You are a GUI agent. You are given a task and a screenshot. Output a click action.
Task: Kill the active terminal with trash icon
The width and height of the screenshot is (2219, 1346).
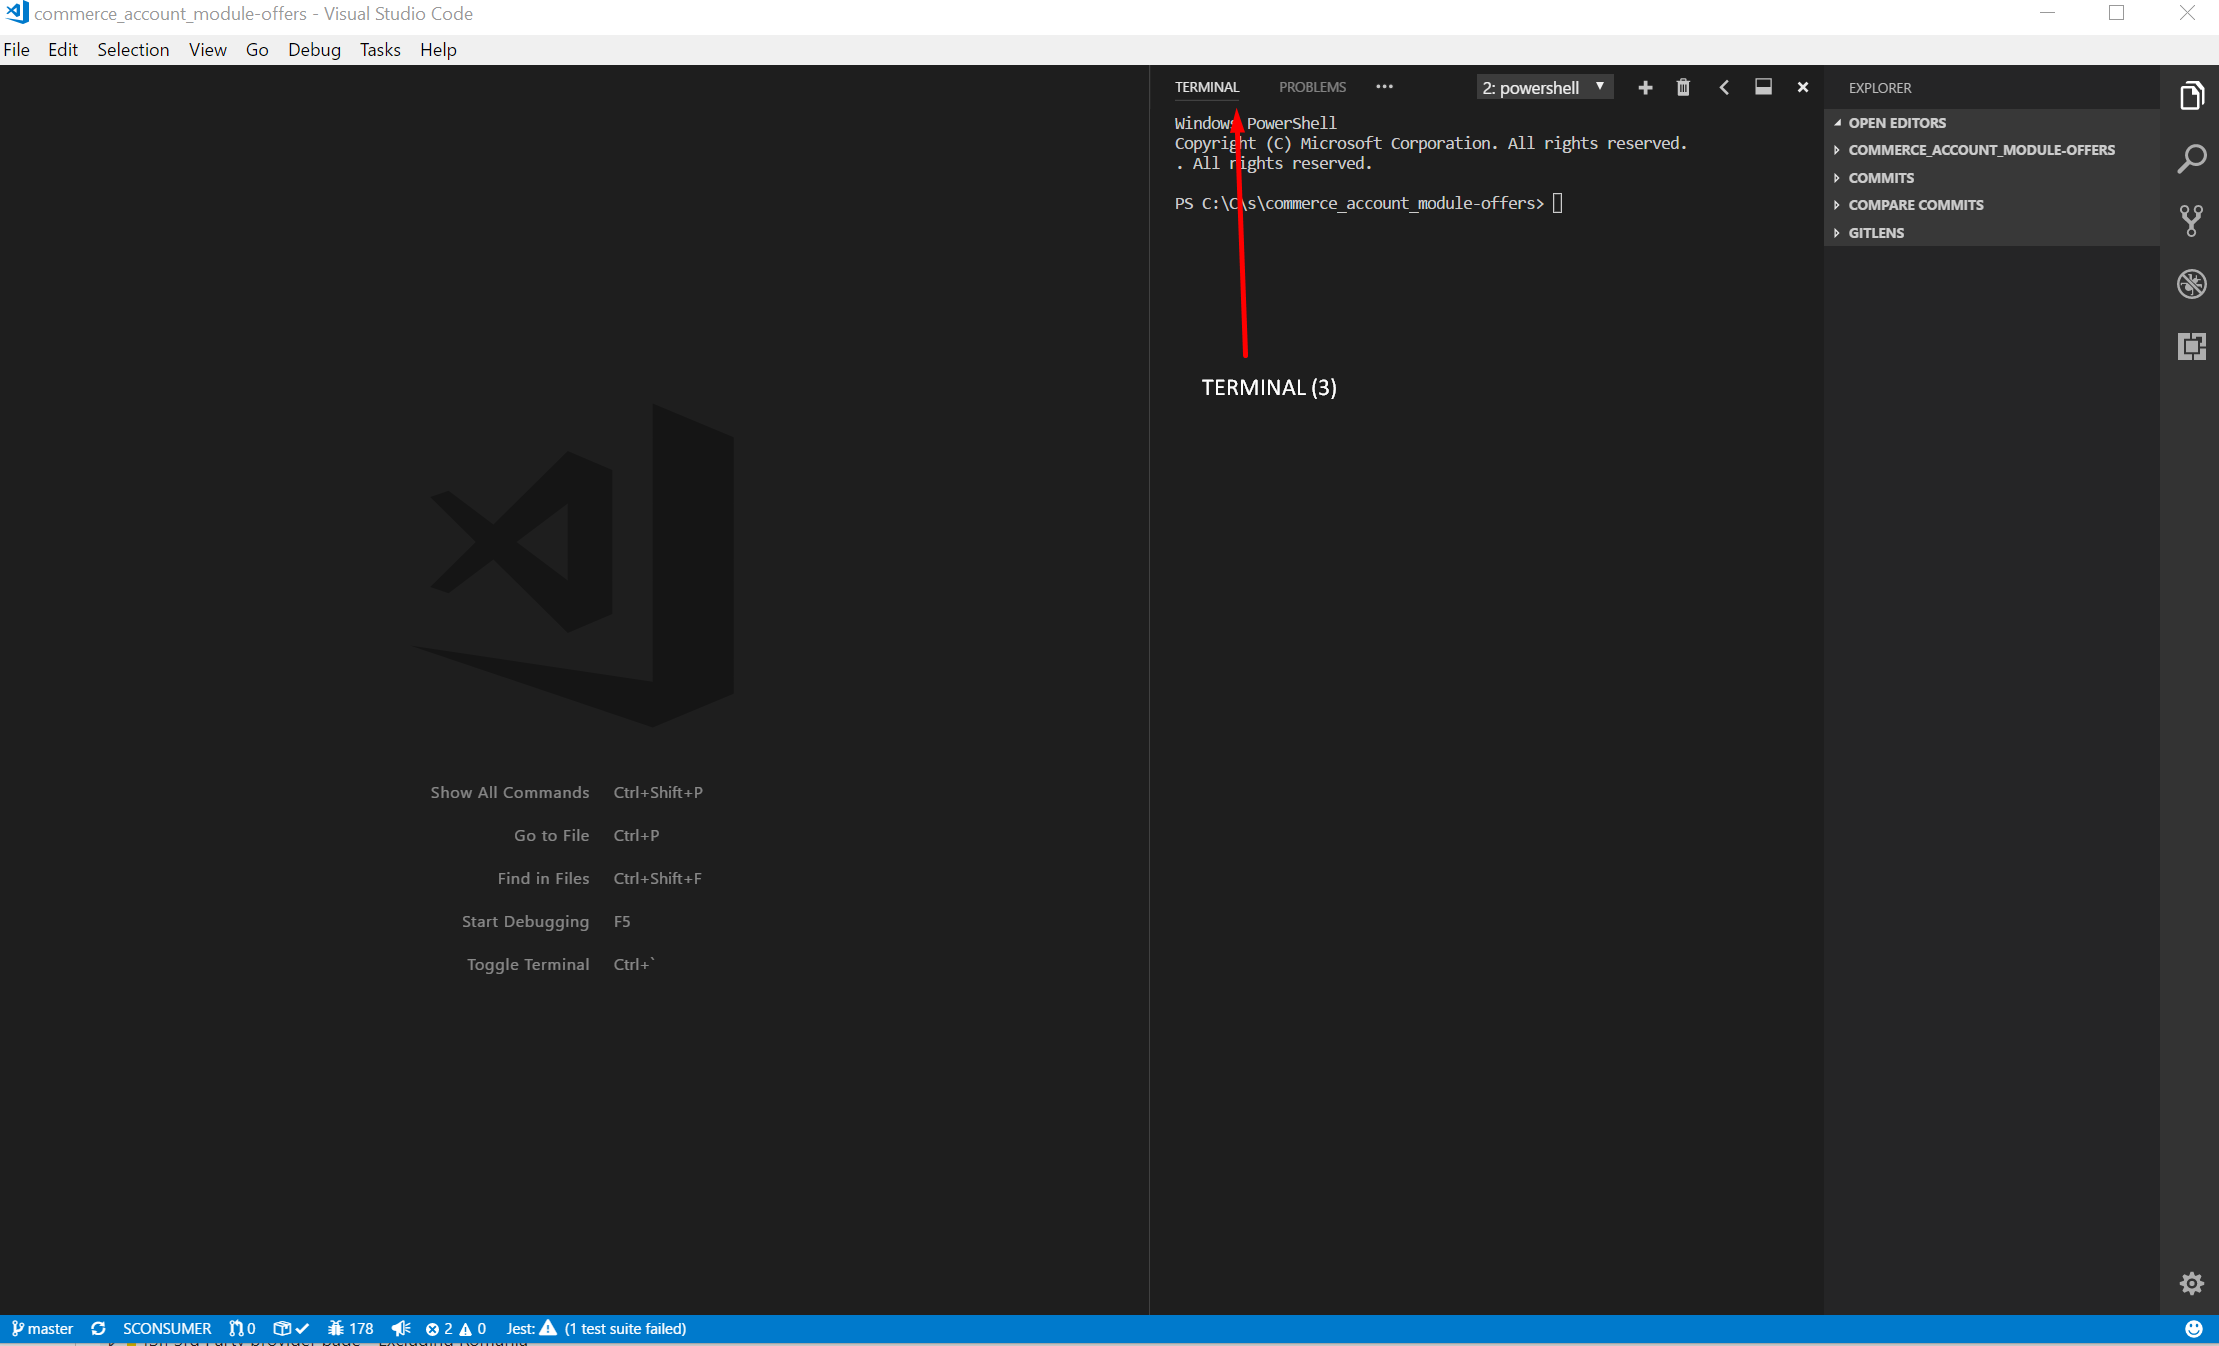(1682, 88)
